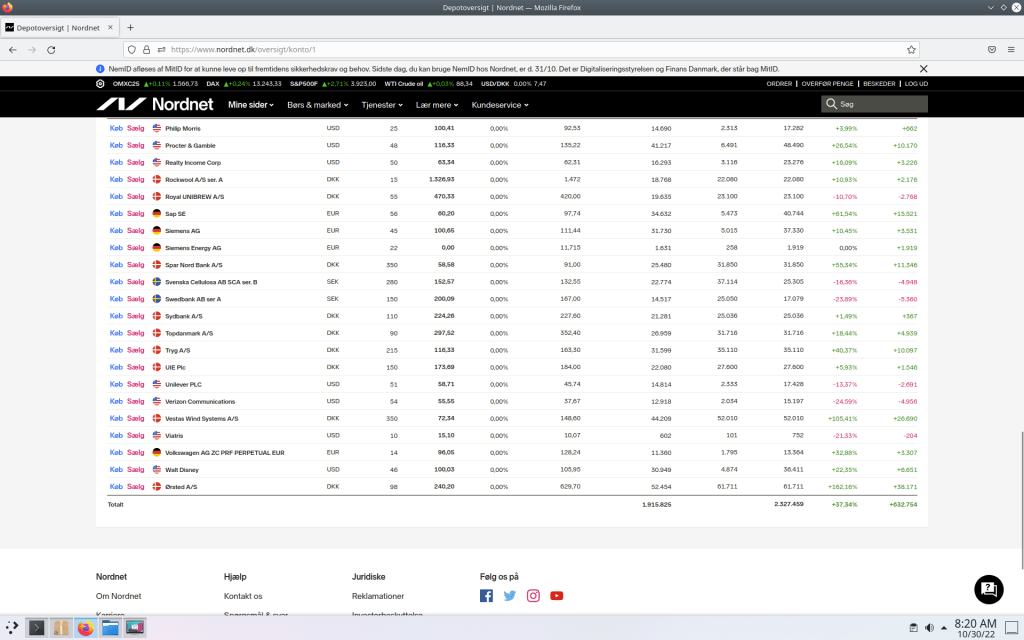Click Sælg for Ørsted A/S
Screen dimensions: 1024x640
pos(136,486)
